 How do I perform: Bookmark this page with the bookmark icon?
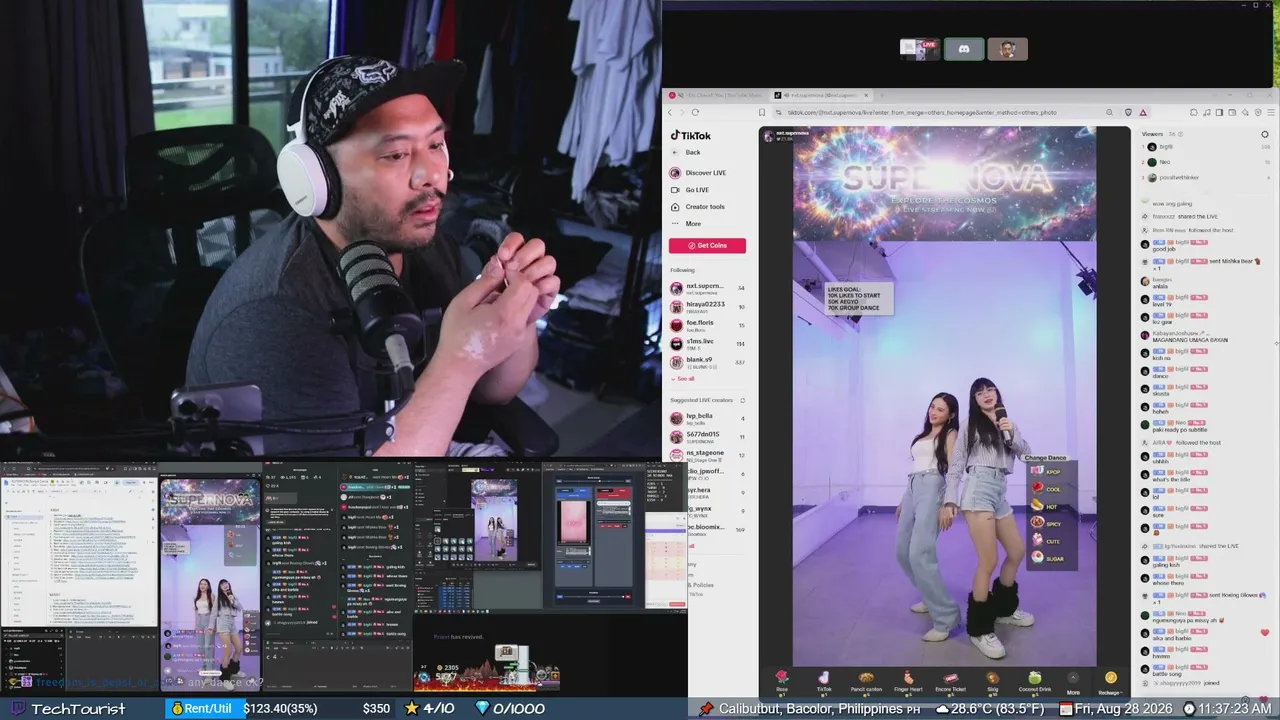762,112
